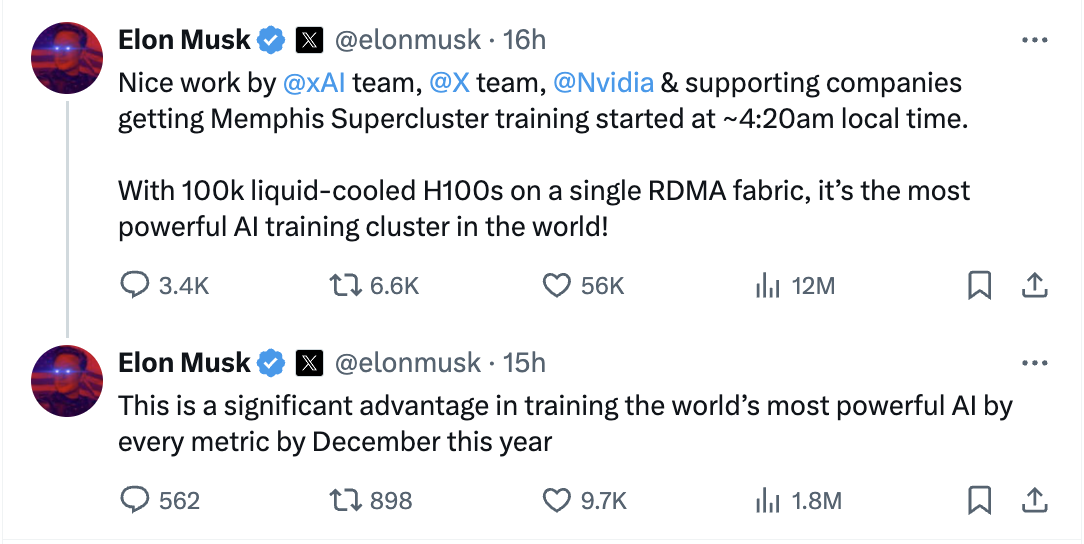Open the first tweet's more options menu

(x=1034, y=40)
